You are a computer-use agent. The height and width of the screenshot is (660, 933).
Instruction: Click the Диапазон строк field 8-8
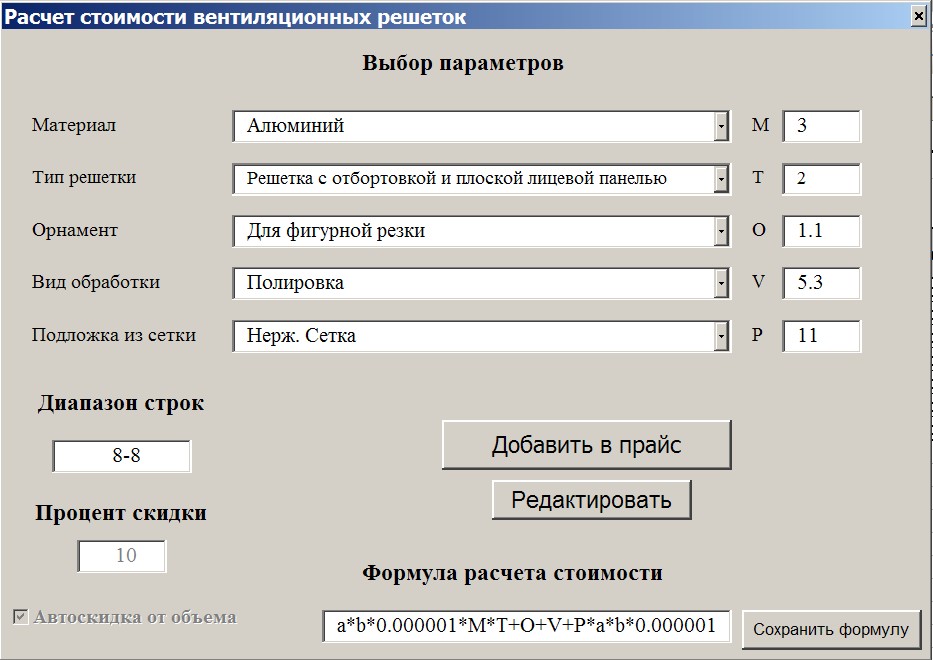122,456
